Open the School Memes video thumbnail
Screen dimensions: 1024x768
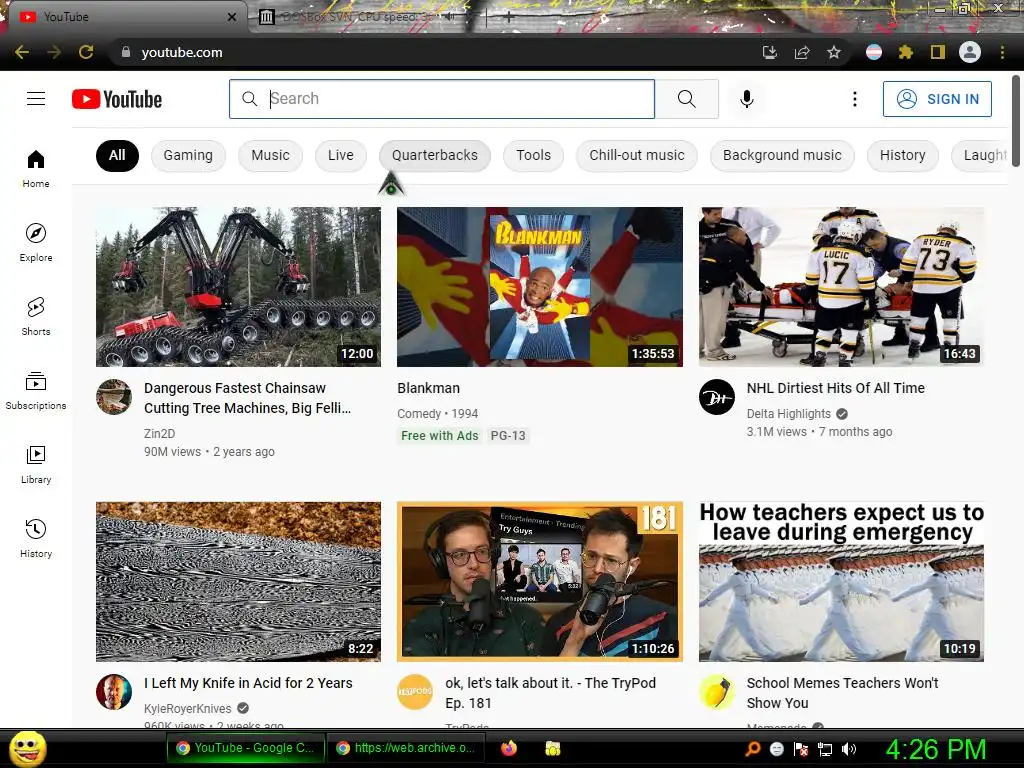tap(841, 581)
